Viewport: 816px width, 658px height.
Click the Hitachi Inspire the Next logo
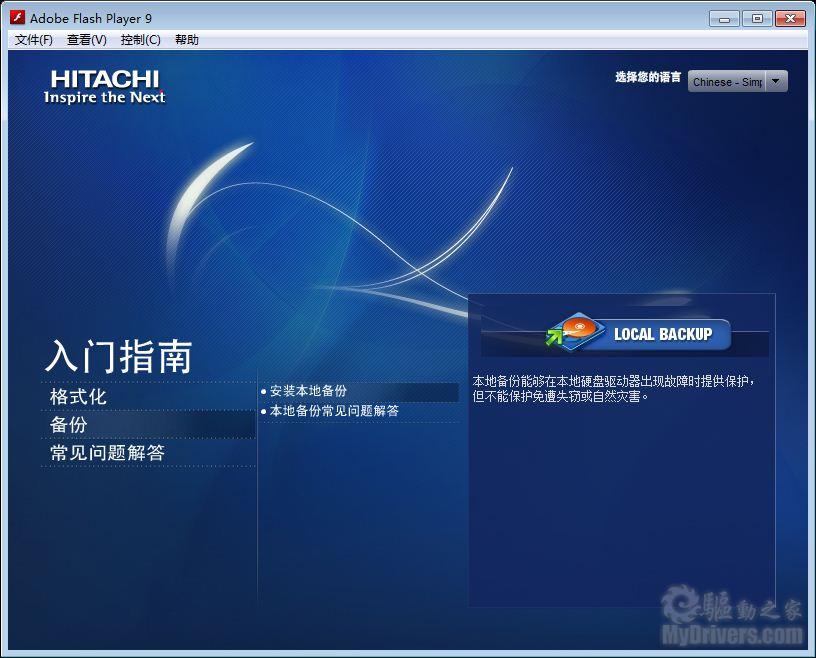click(x=104, y=87)
